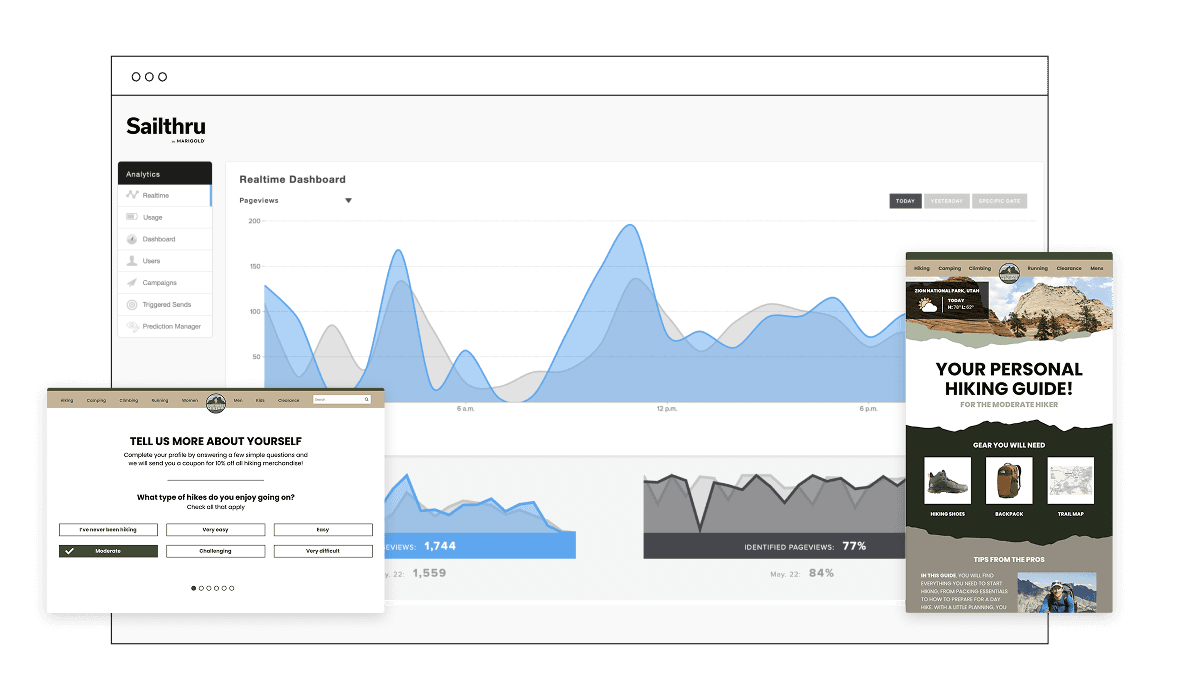
Task: Expand the Pageviews metric dropdown arrow
Action: (348, 201)
